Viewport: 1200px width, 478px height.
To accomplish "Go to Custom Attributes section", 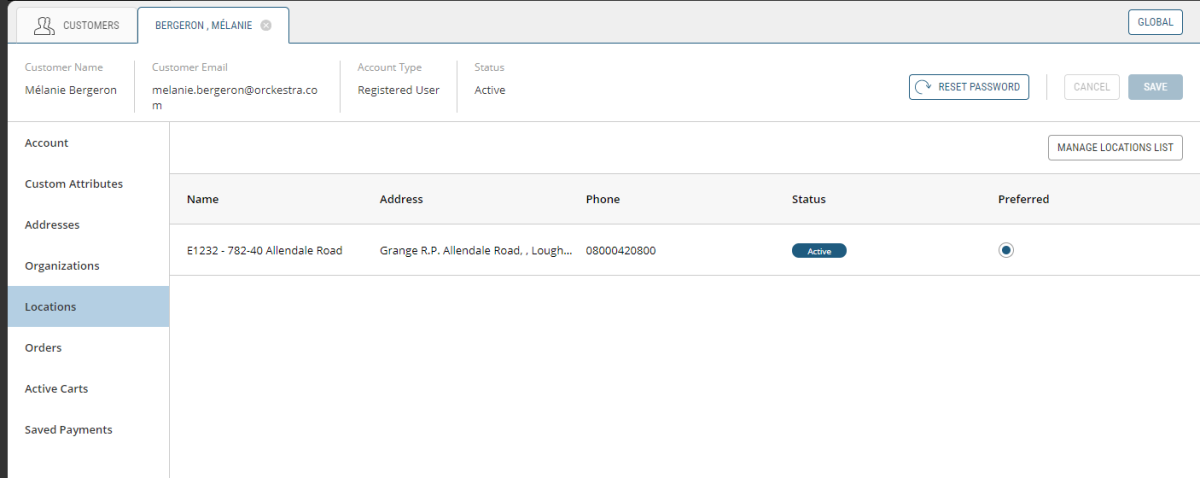I will (74, 184).
